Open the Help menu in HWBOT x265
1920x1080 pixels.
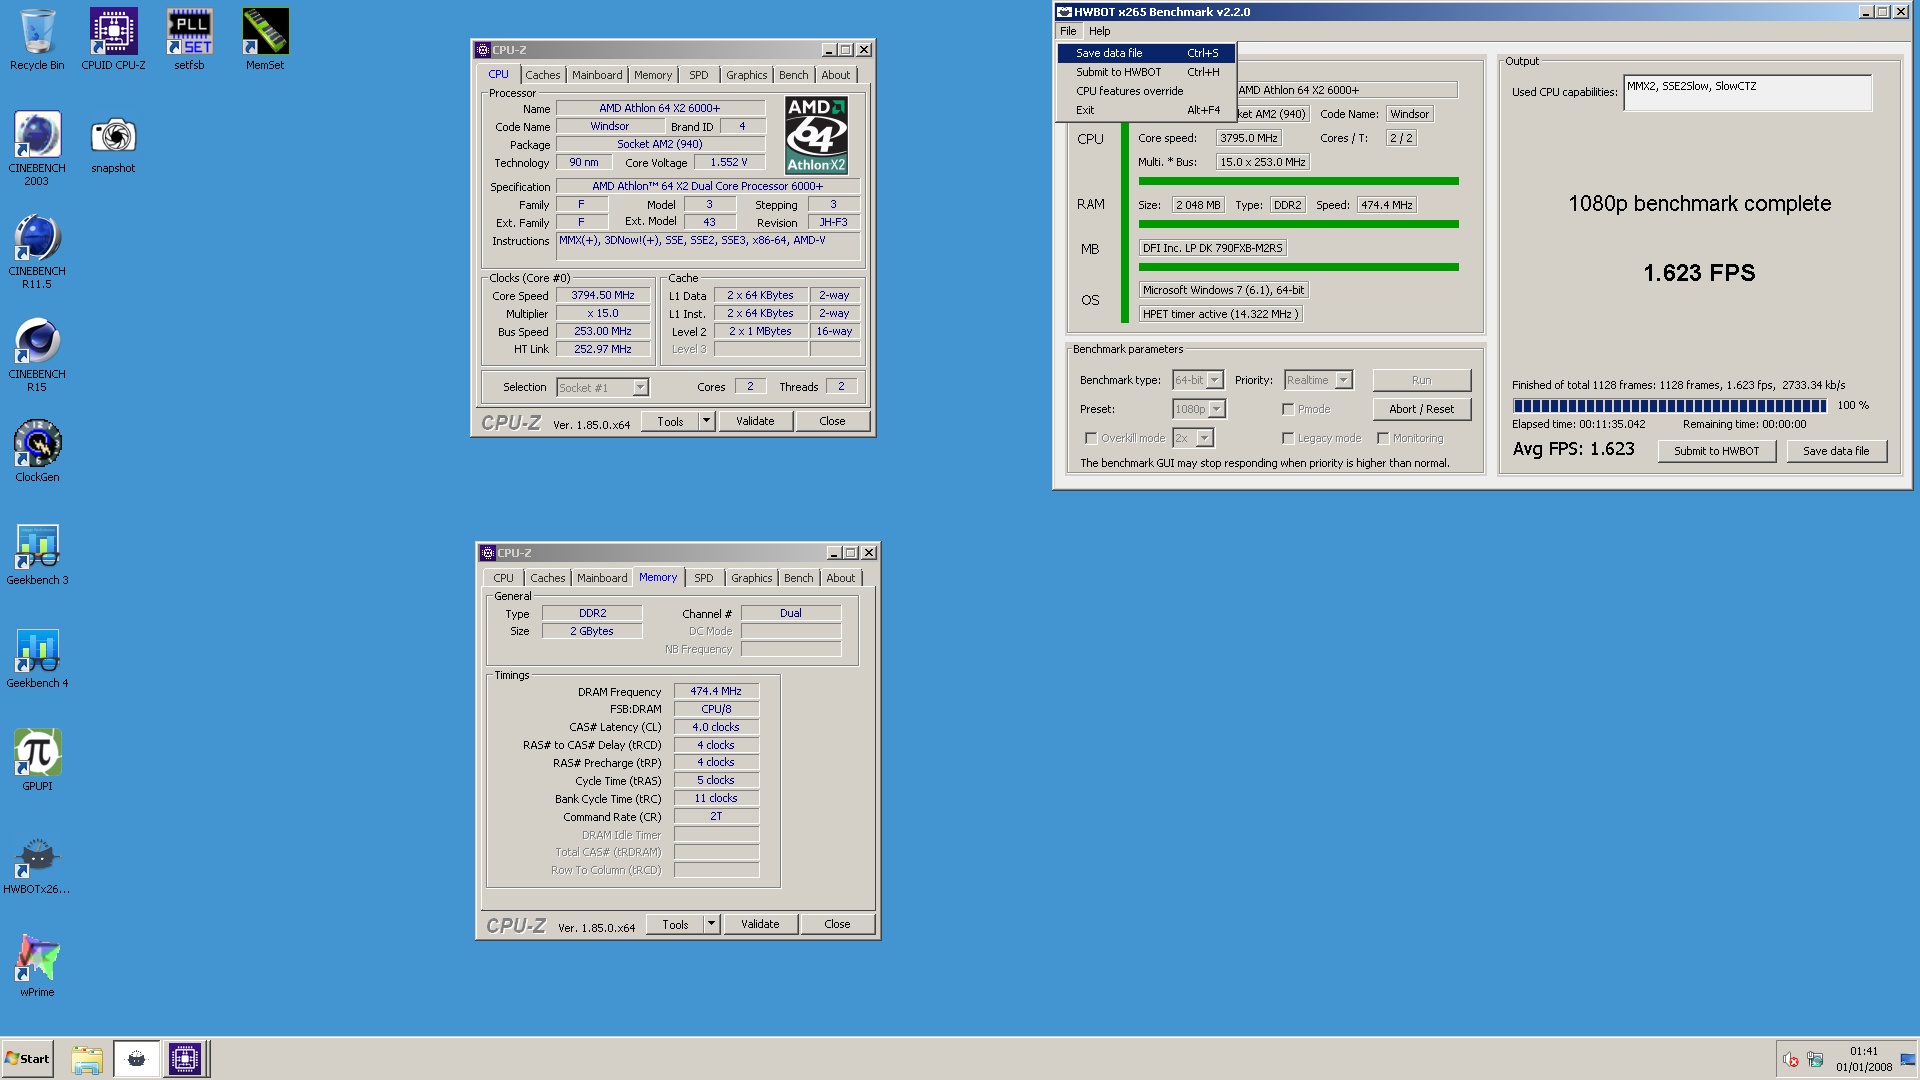point(1099,31)
